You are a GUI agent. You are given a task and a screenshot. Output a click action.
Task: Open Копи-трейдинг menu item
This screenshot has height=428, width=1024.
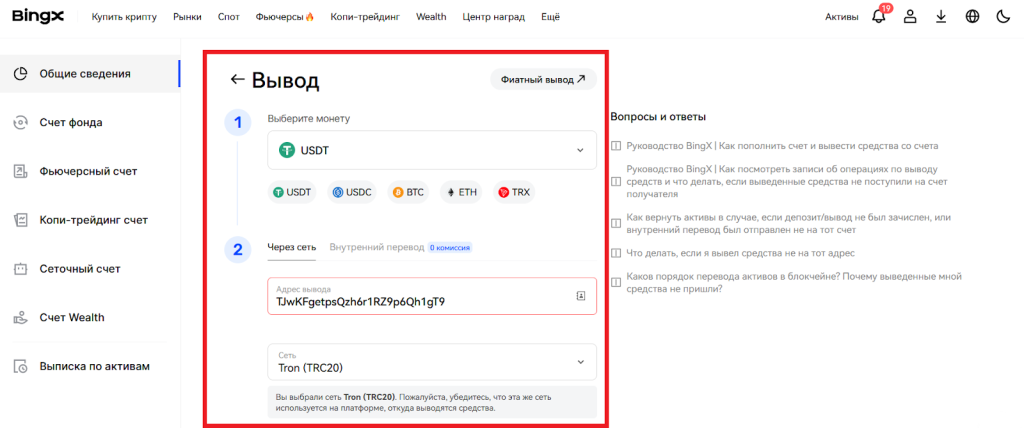pos(365,17)
